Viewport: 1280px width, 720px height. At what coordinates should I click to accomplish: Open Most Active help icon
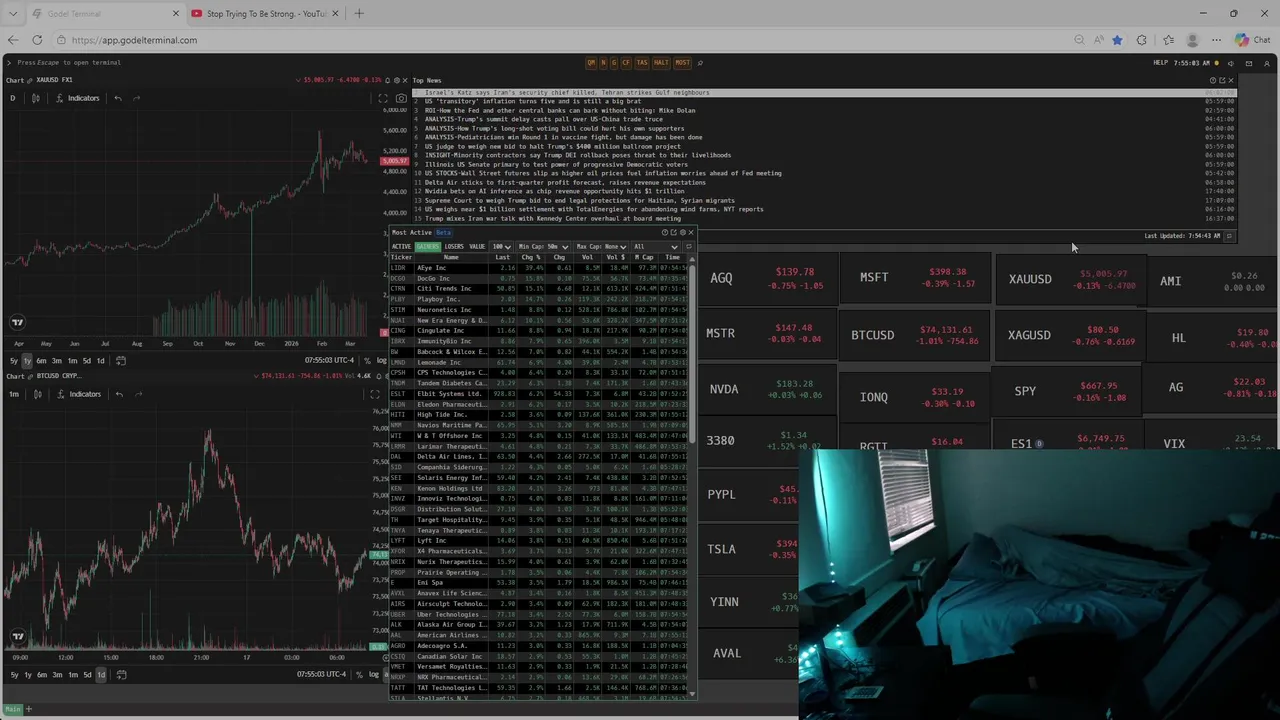[664, 233]
